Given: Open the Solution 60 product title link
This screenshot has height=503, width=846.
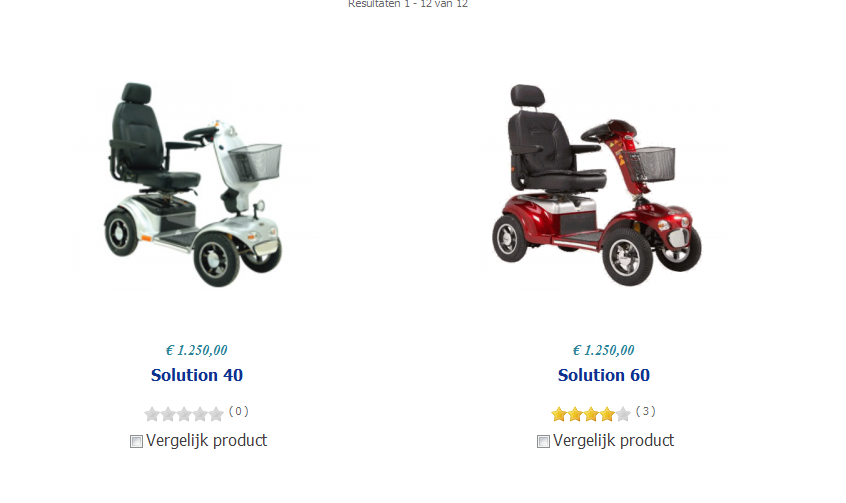Looking at the screenshot, I should point(604,375).
